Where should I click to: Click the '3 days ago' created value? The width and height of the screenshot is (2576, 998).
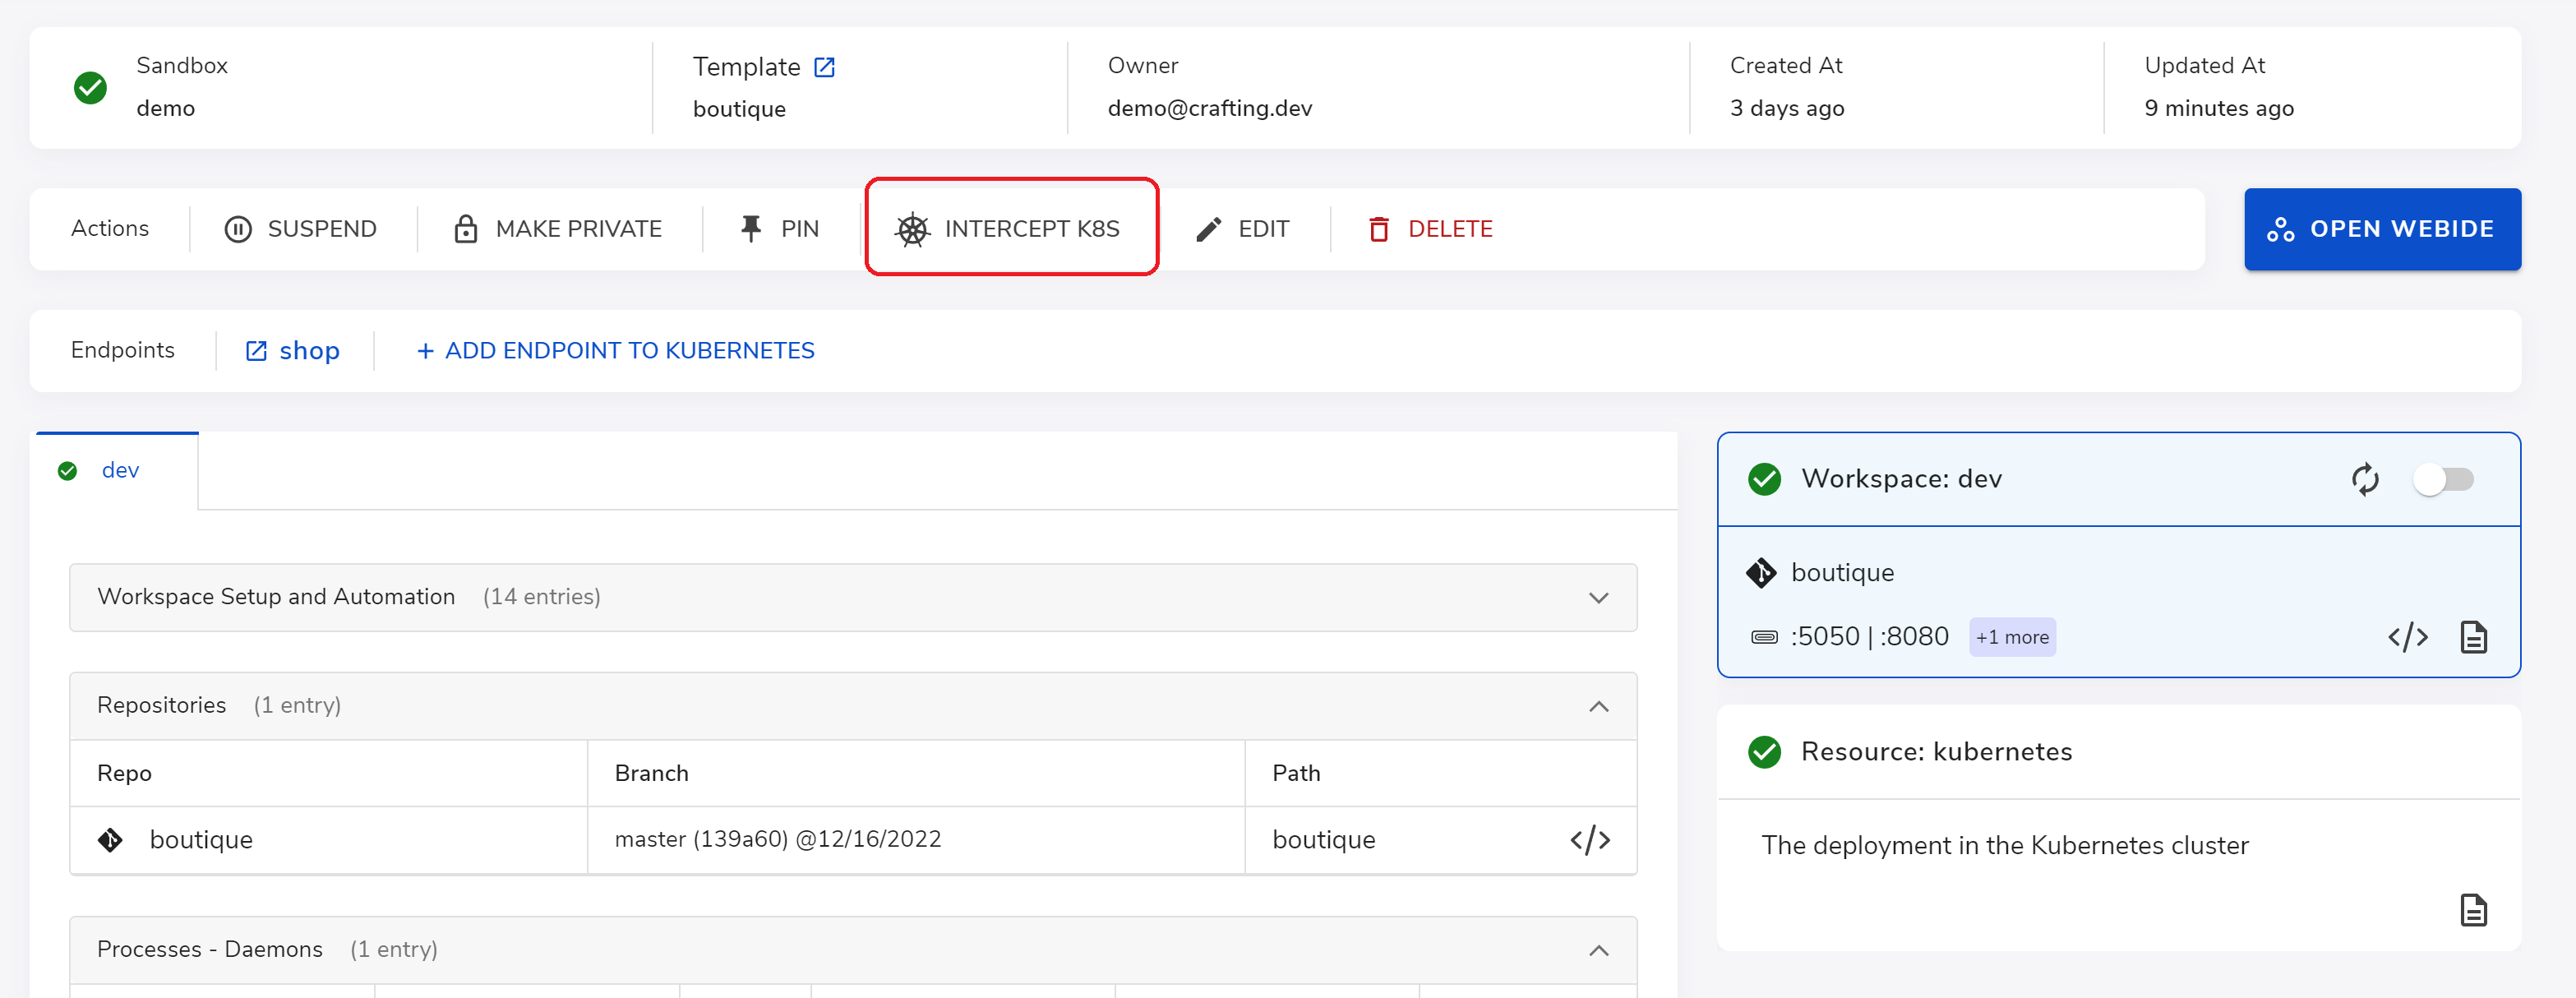pyautogui.click(x=1786, y=108)
